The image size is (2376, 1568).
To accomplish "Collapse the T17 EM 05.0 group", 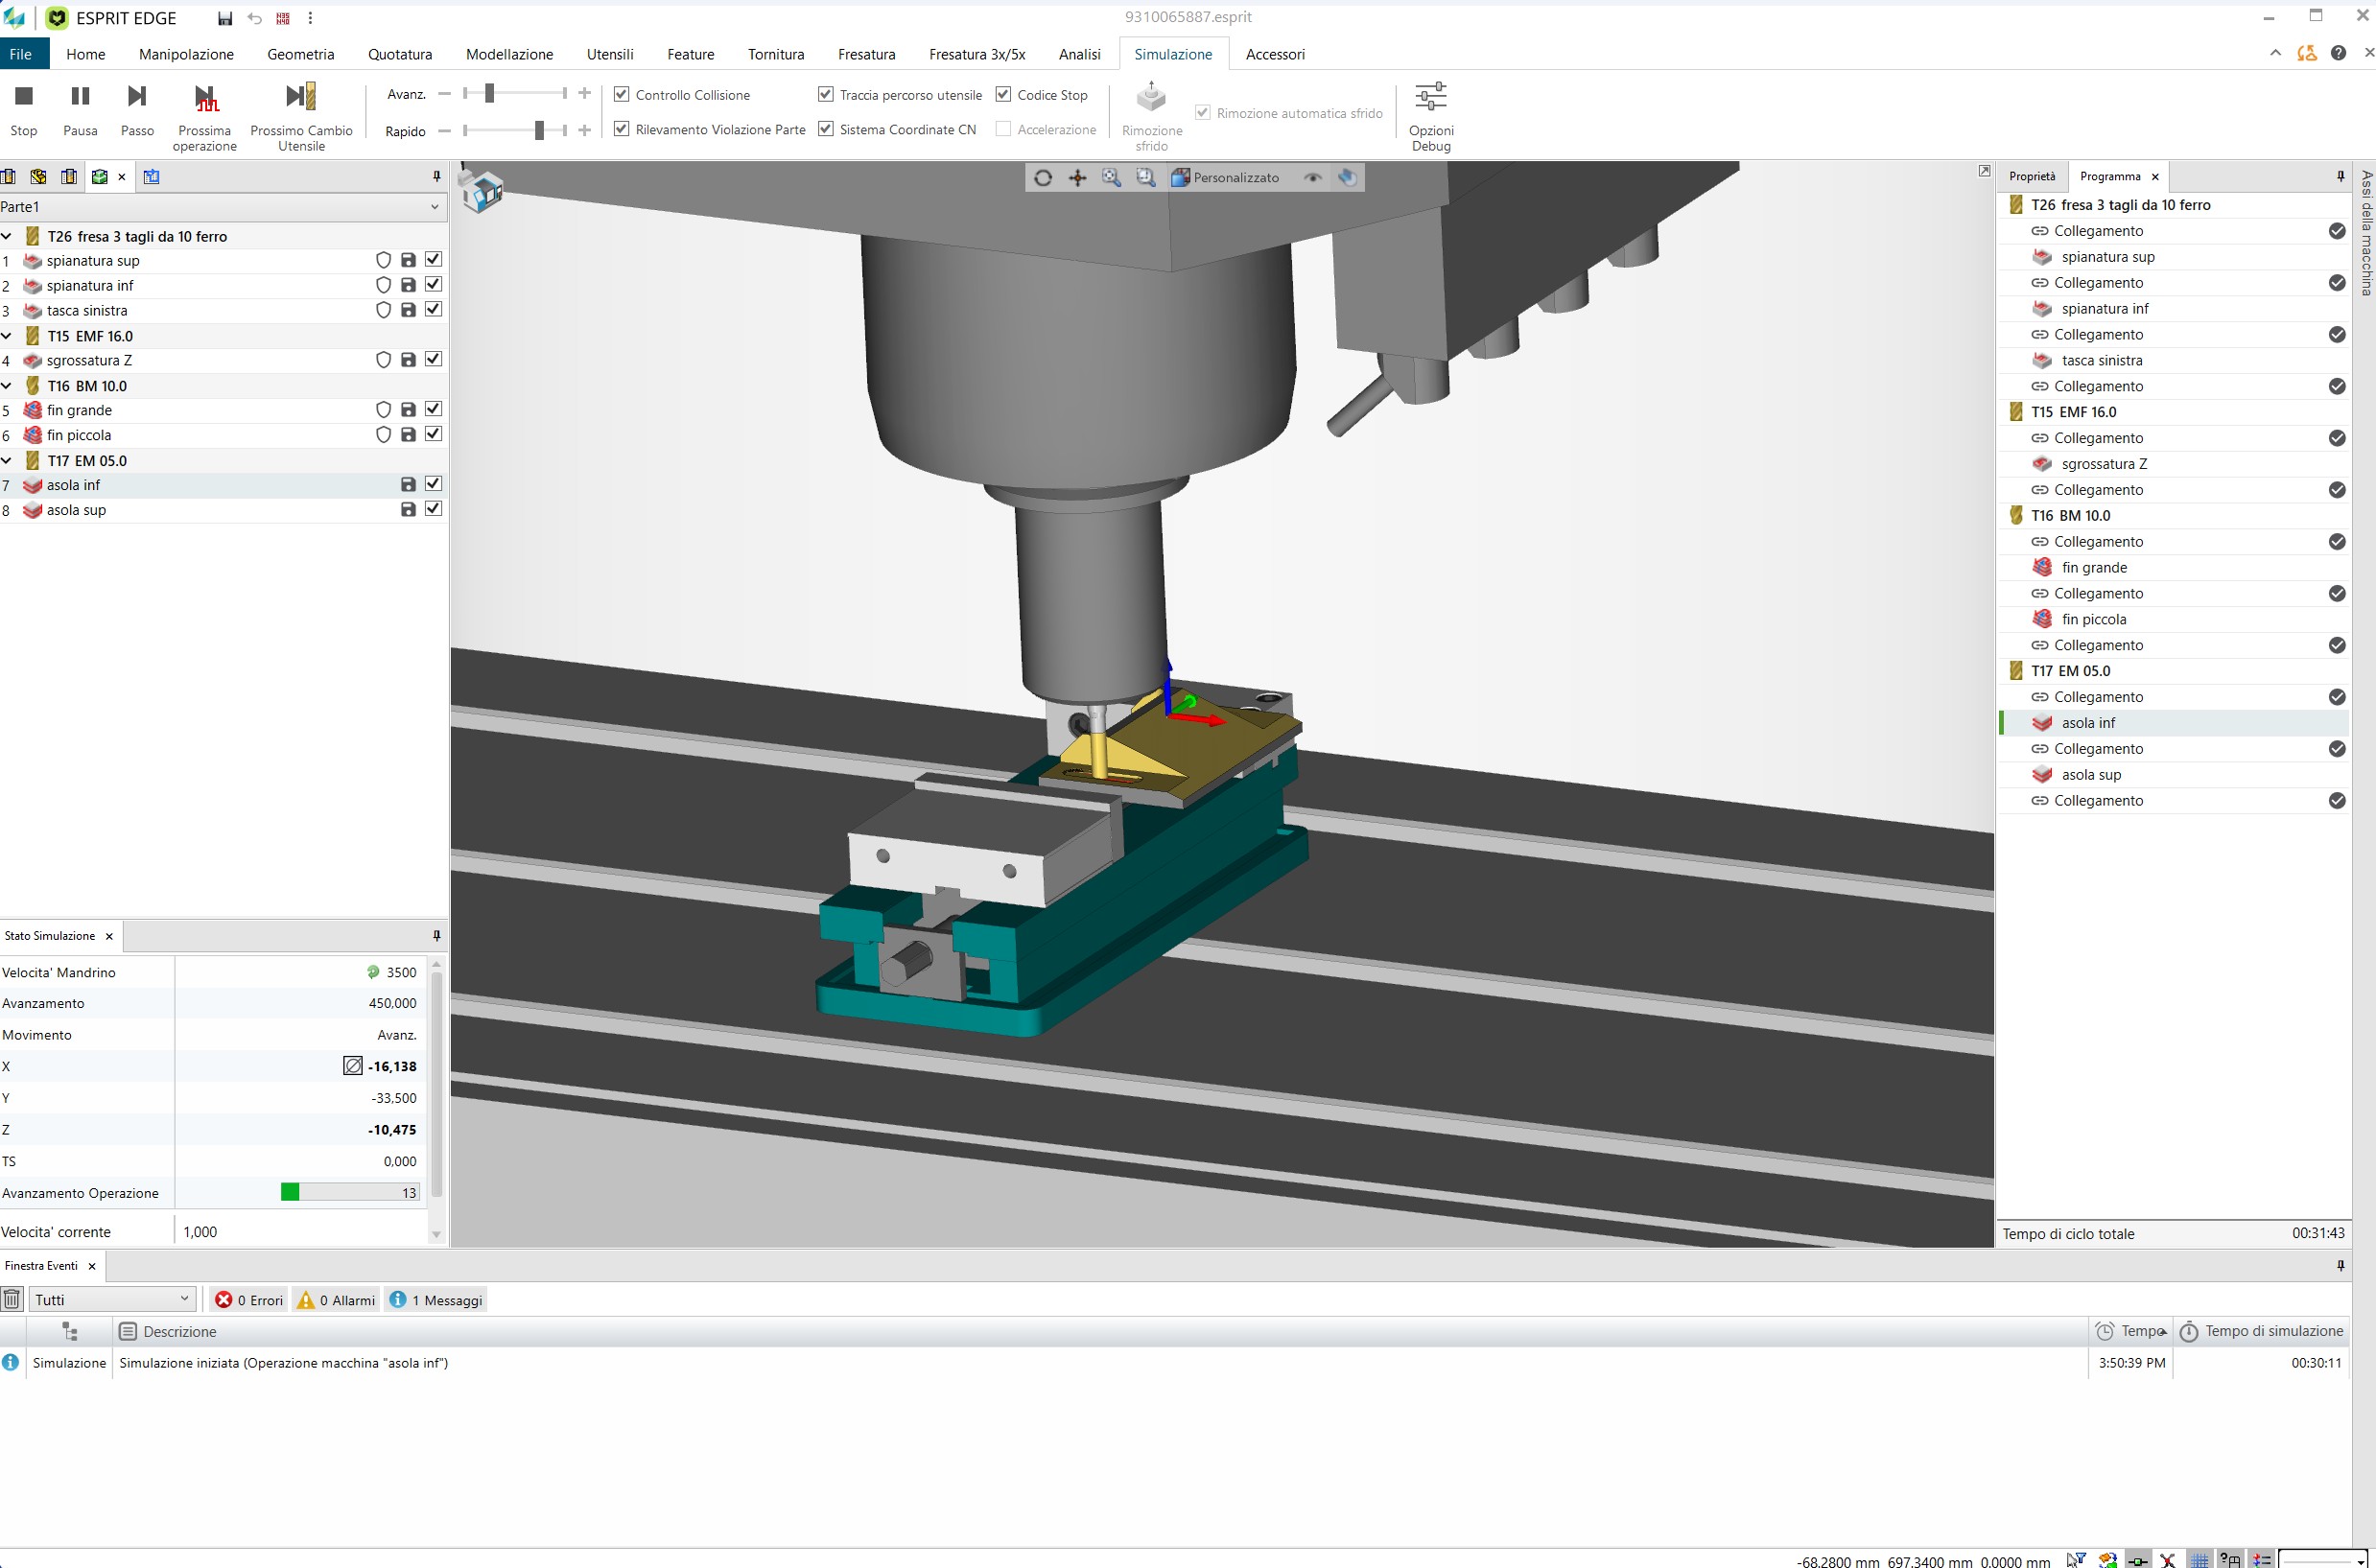I will pos(7,461).
